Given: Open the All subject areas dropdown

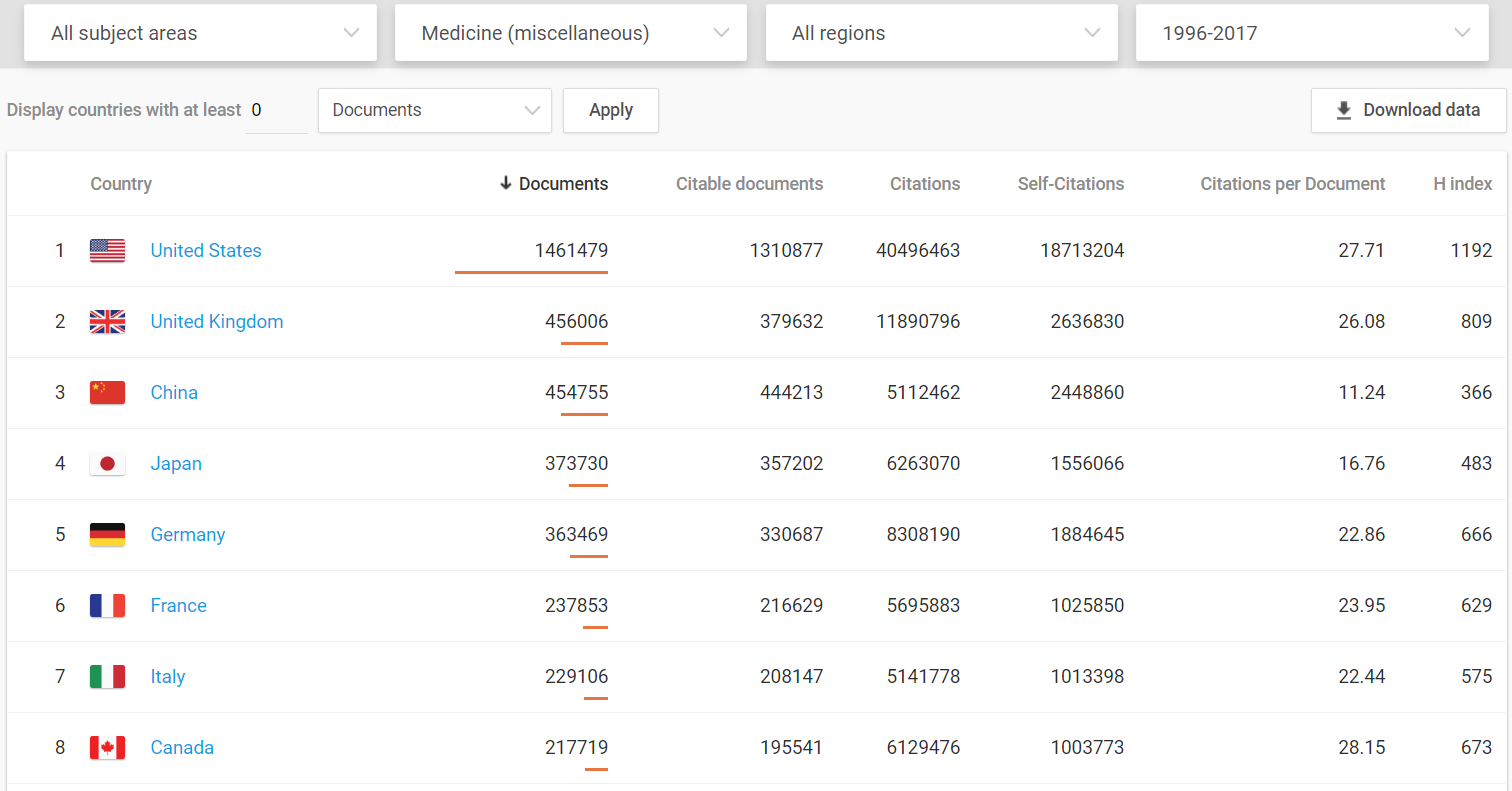Looking at the screenshot, I should point(200,33).
